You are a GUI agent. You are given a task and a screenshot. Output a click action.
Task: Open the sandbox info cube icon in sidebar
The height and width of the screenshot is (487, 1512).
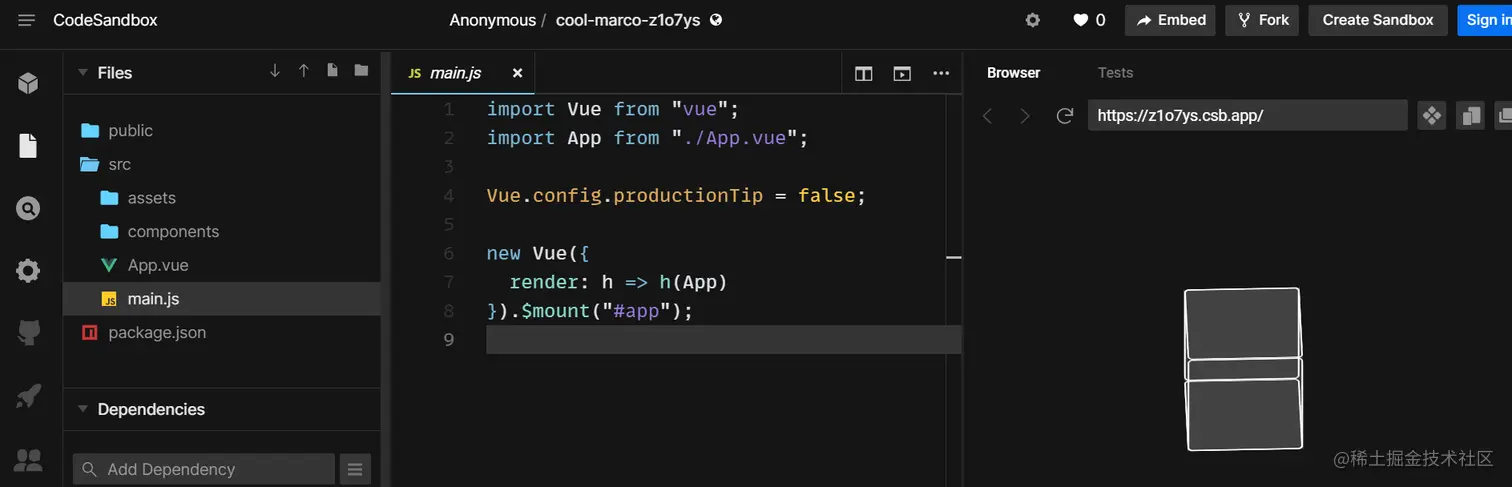tap(28, 83)
